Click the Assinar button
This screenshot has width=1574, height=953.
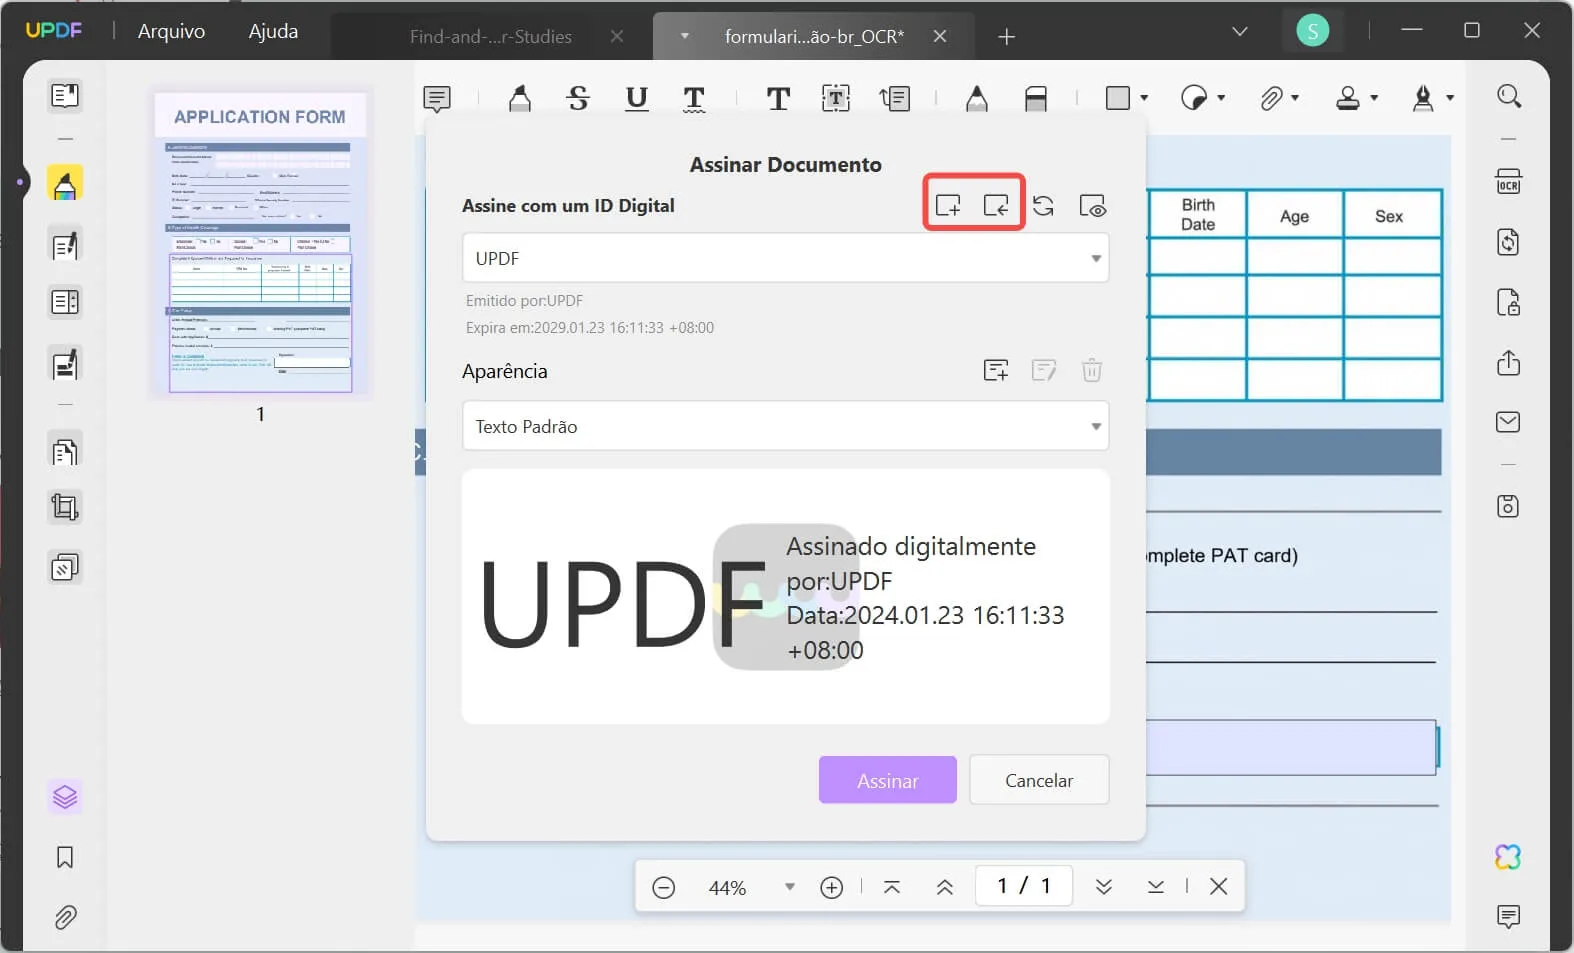coord(888,780)
